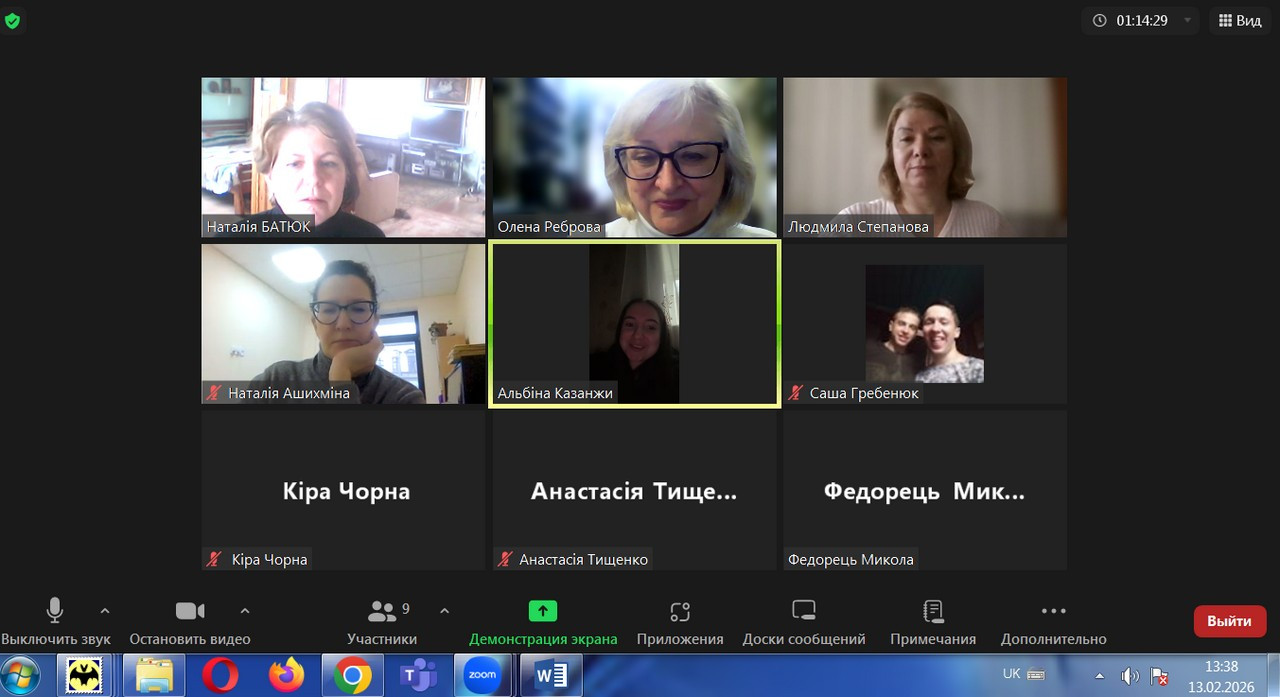Click the Федорець Микола name label
The height and width of the screenshot is (697, 1280).
click(x=851, y=559)
